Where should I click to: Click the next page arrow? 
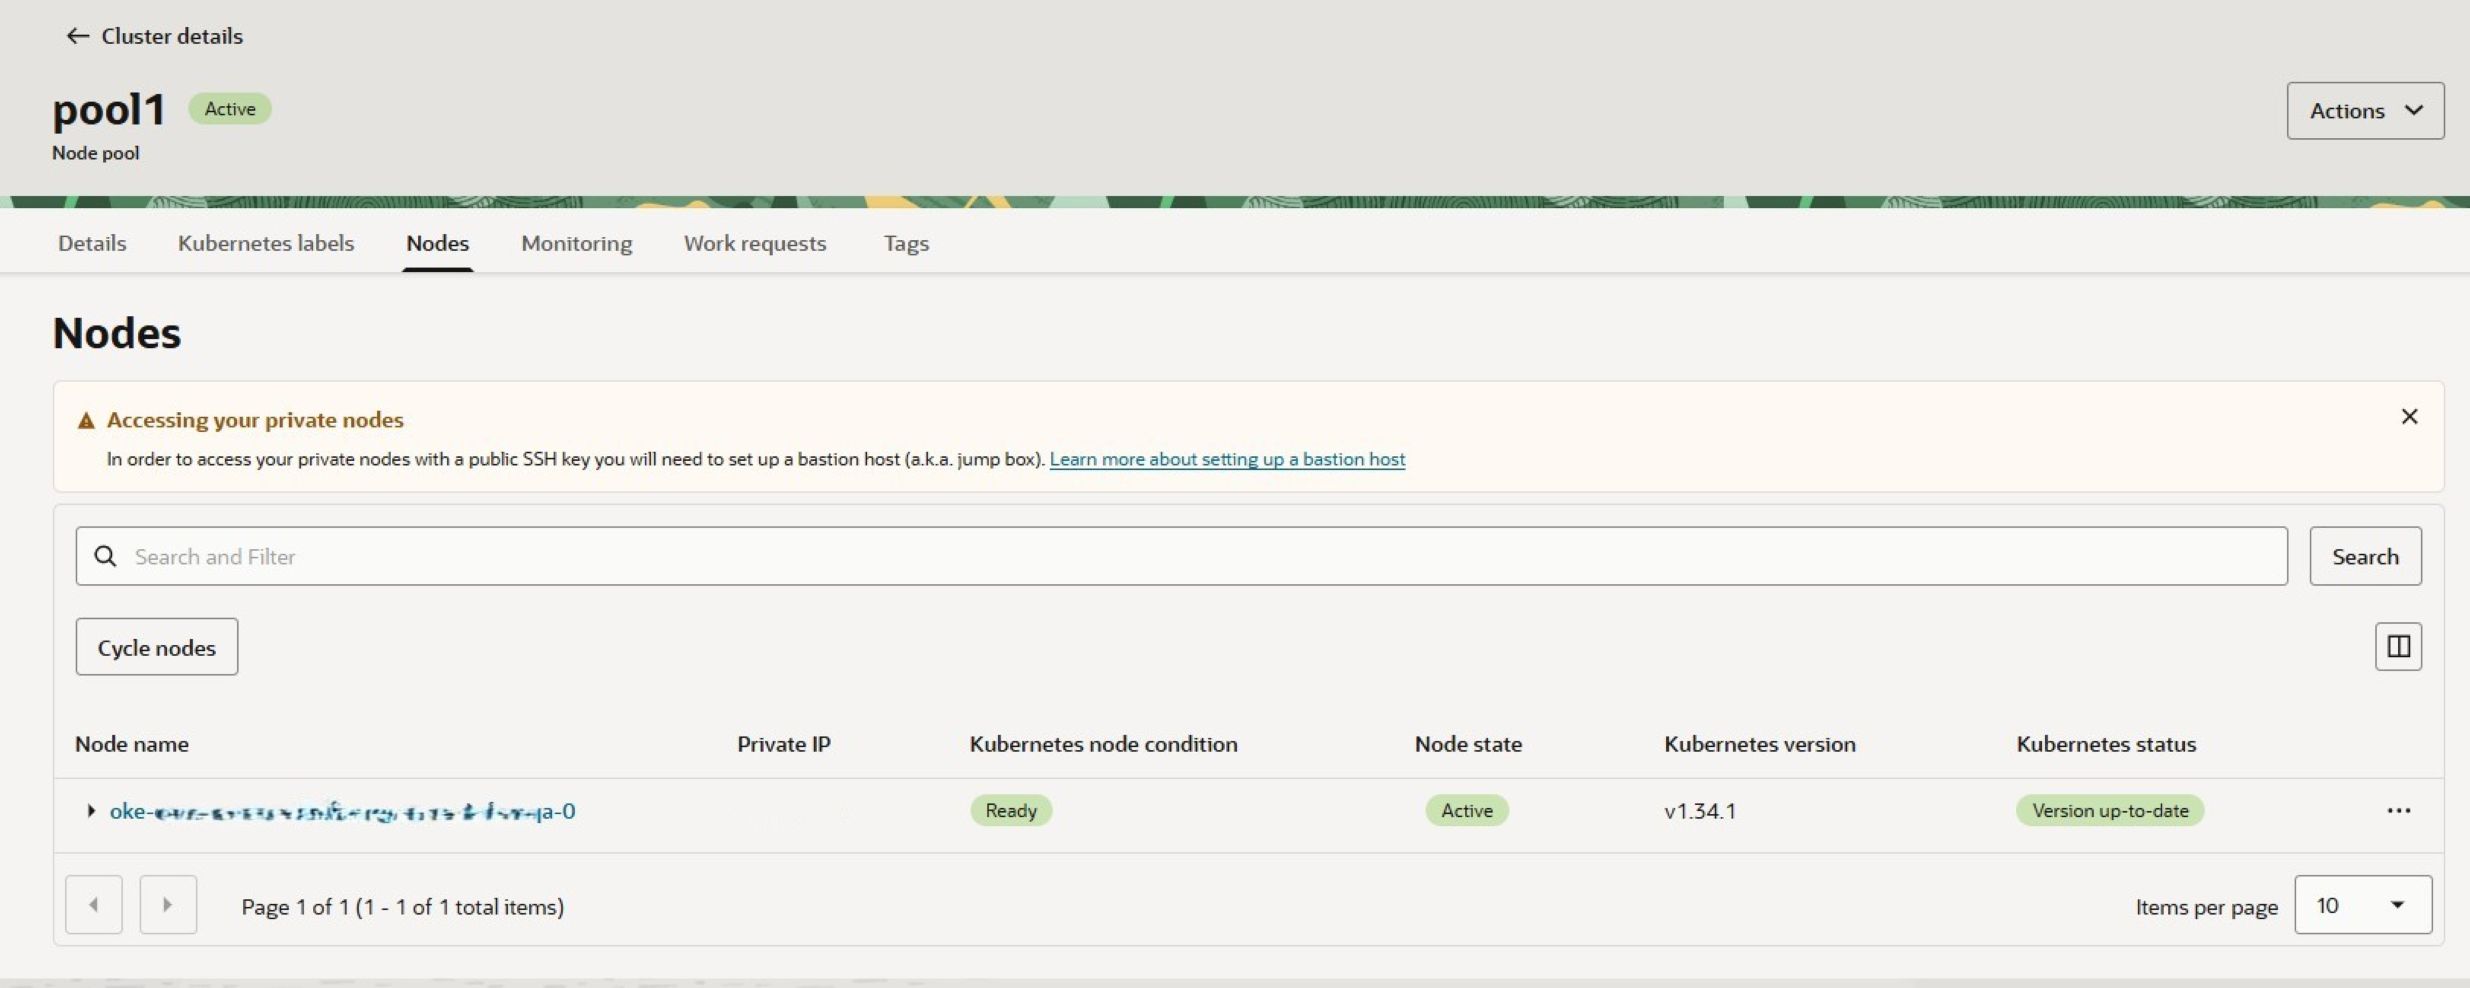point(167,904)
